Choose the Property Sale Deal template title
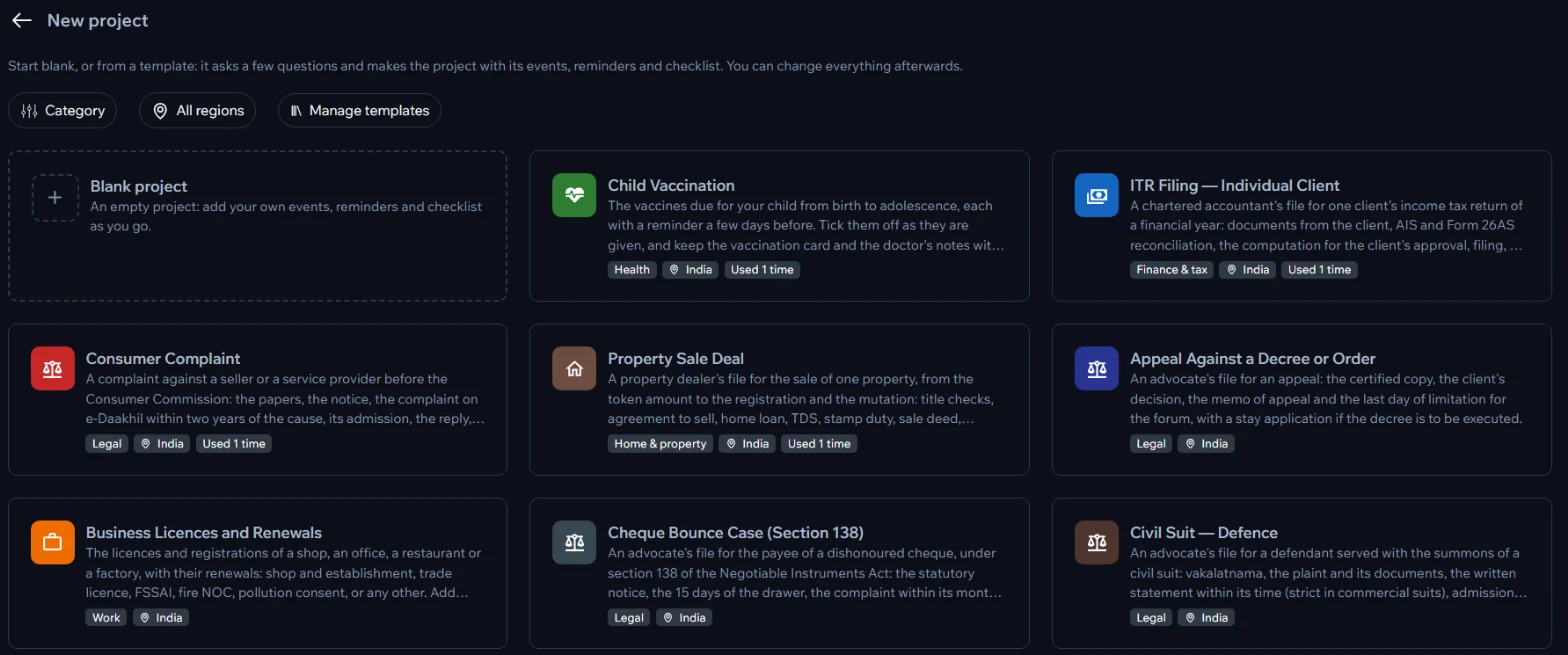 (676, 358)
